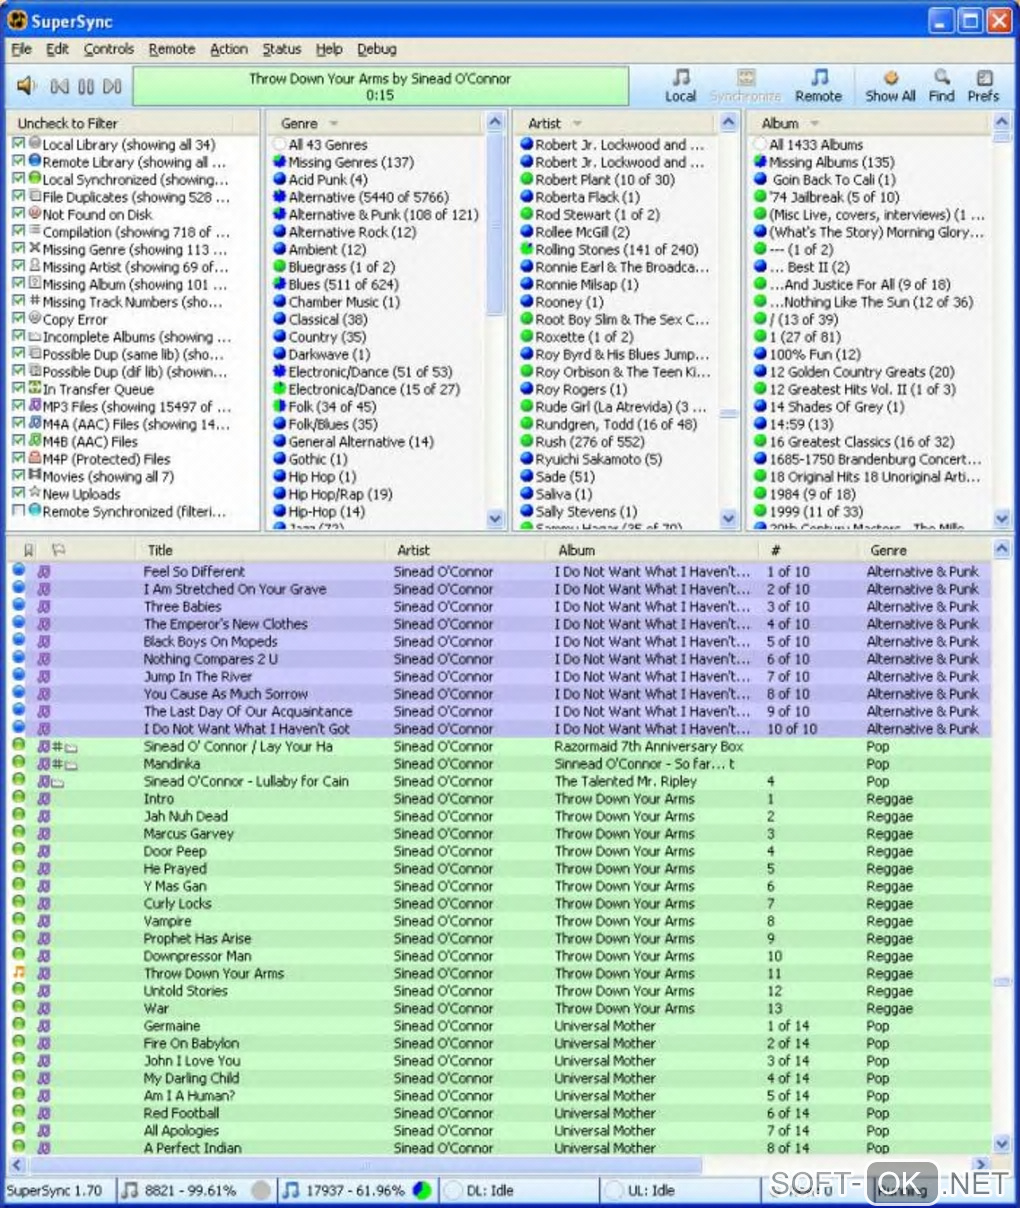Uncheck the Remote Library filter
Screen dimensions: 1020x1208
tap(18, 162)
